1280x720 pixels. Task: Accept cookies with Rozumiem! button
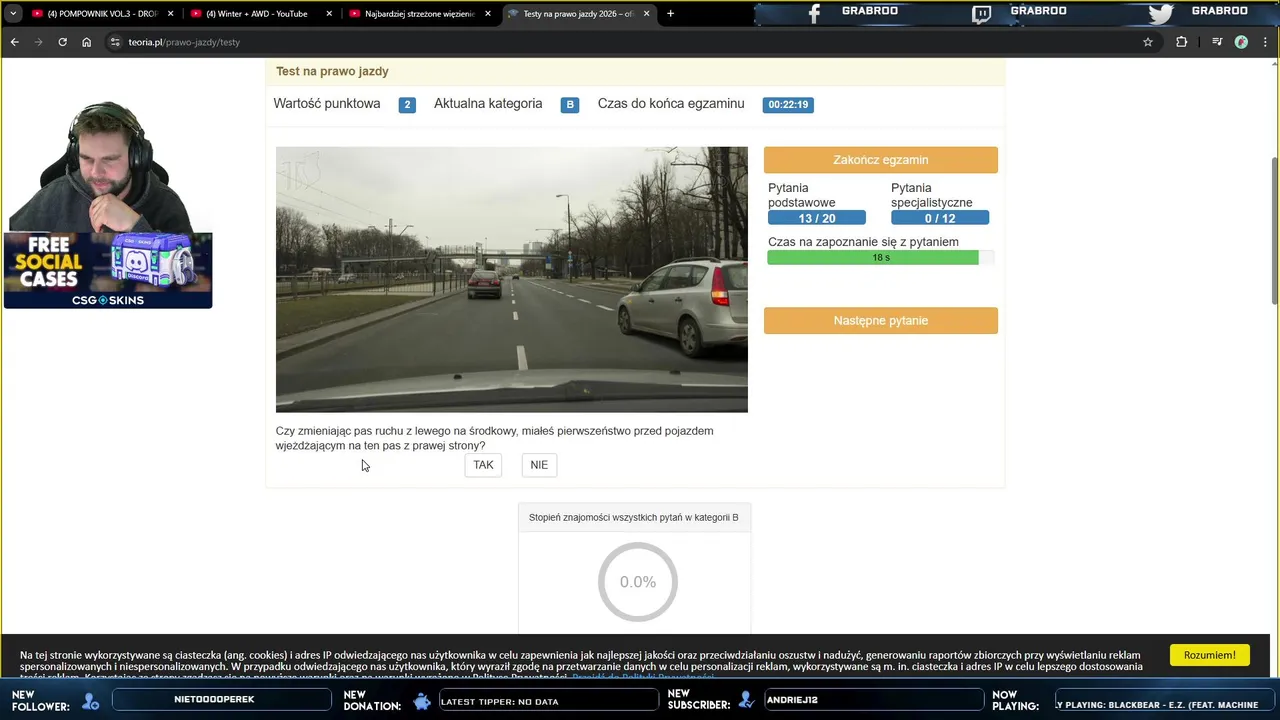(x=1210, y=655)
